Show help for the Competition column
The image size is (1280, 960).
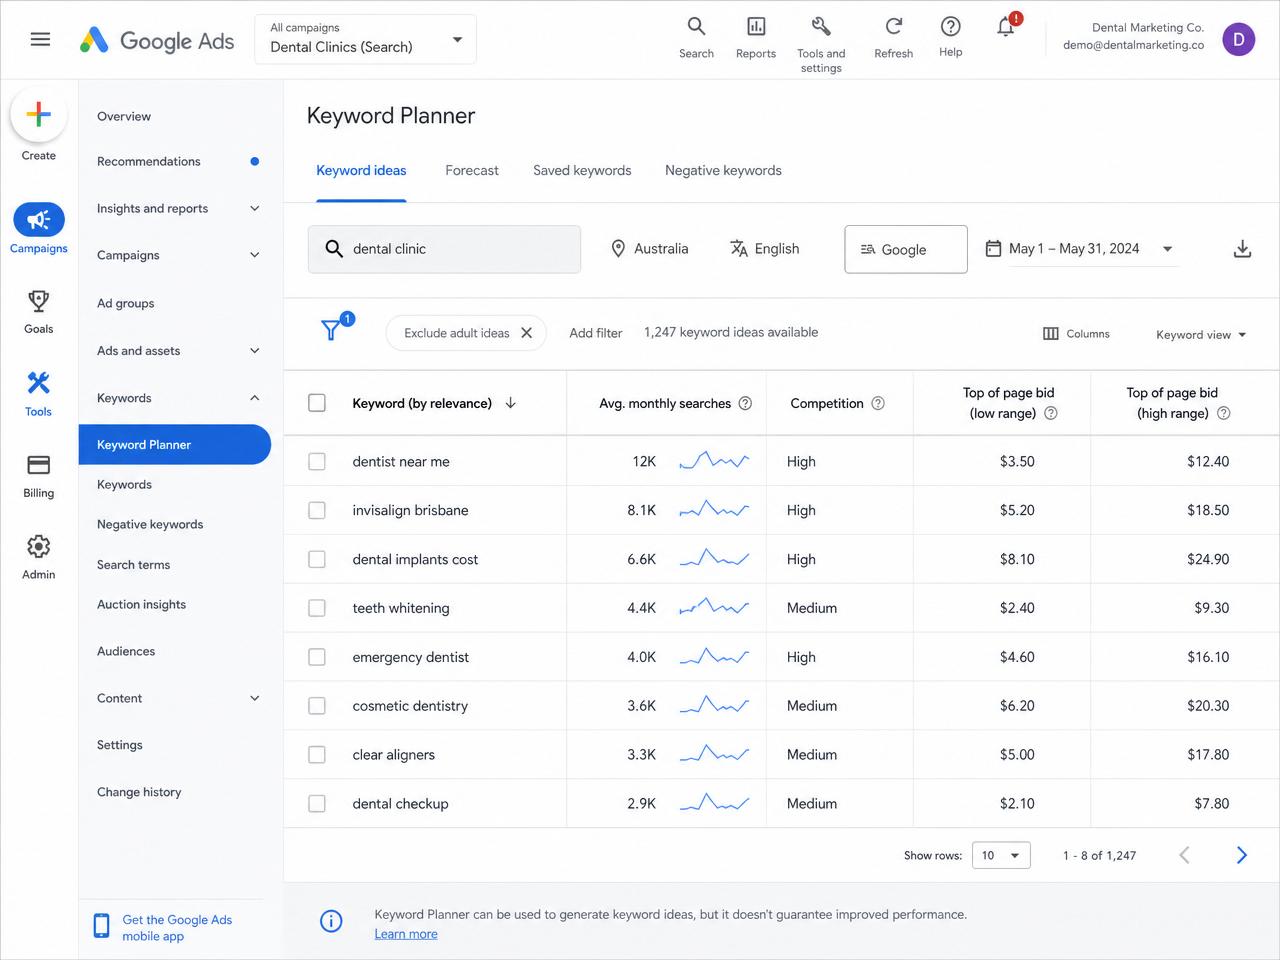coord(878,403)
